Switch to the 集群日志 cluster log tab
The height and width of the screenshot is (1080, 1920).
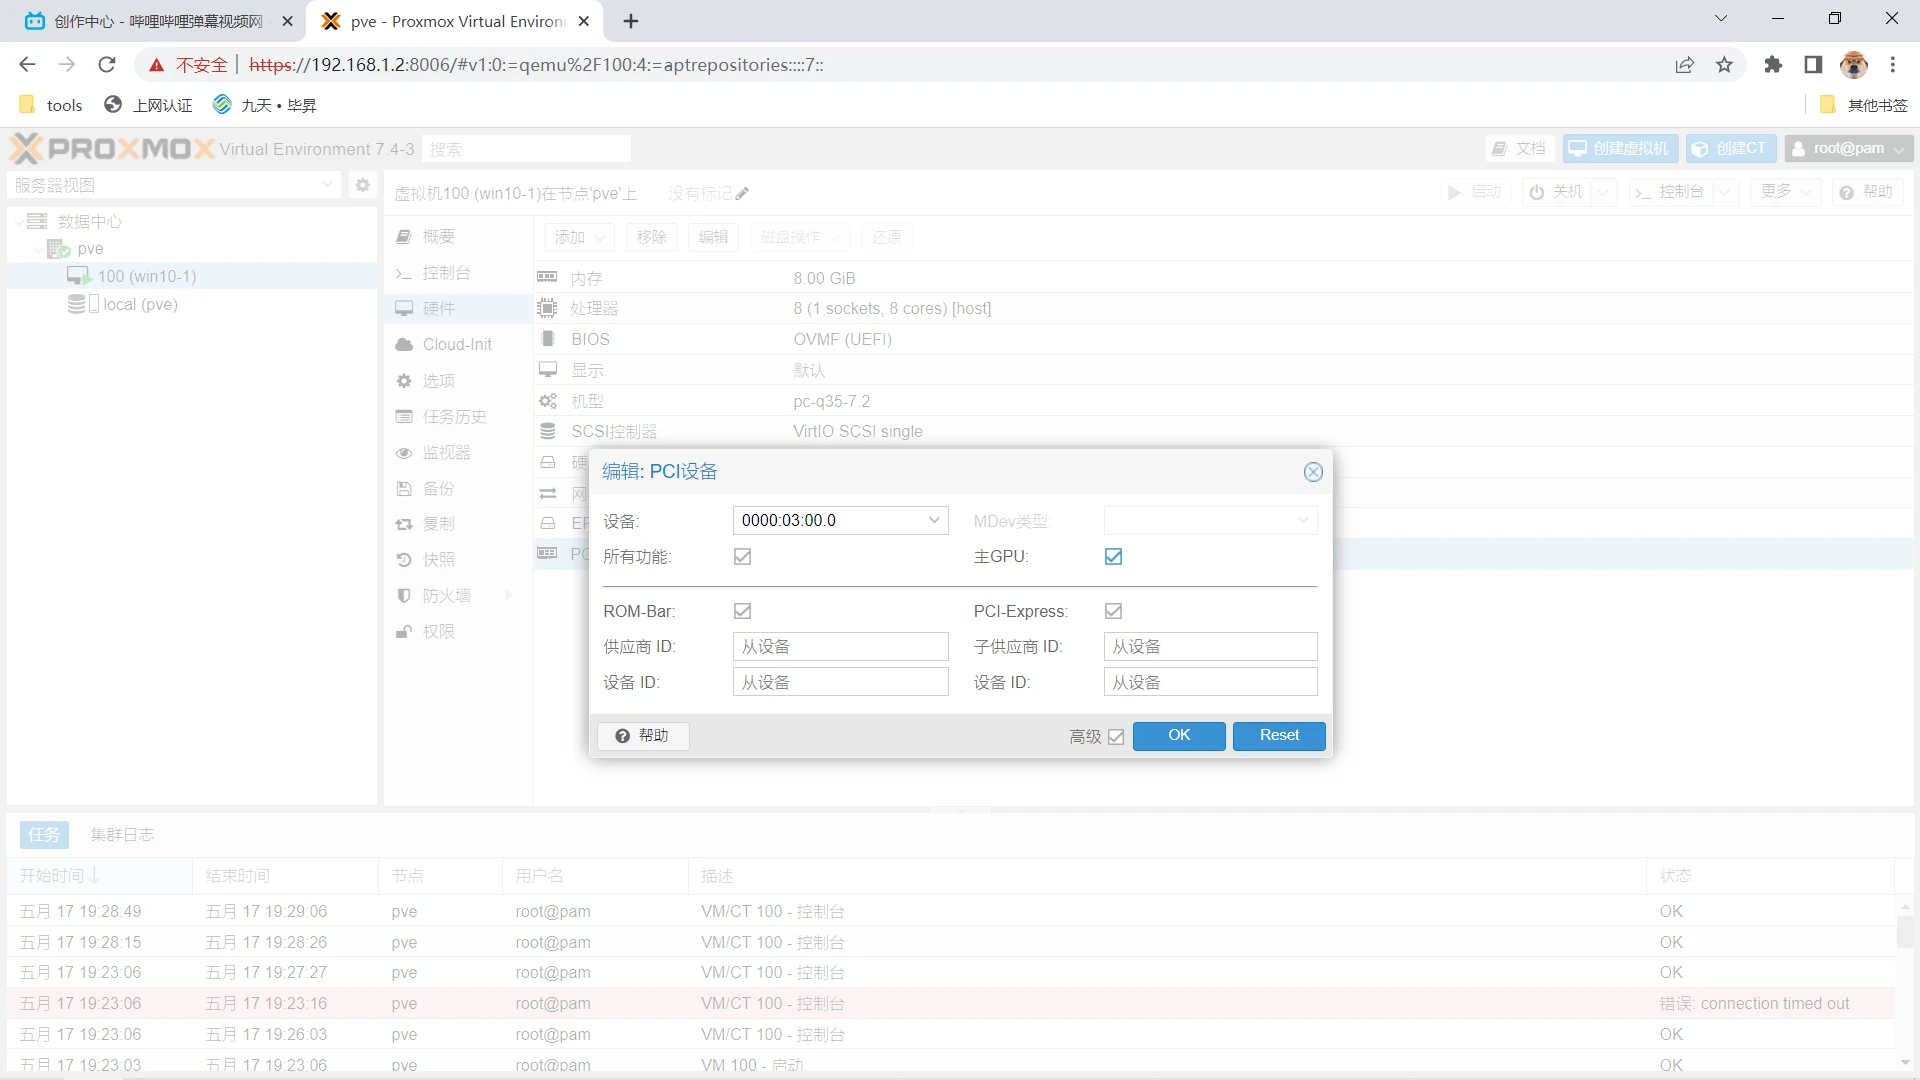[x=122, y=835]
